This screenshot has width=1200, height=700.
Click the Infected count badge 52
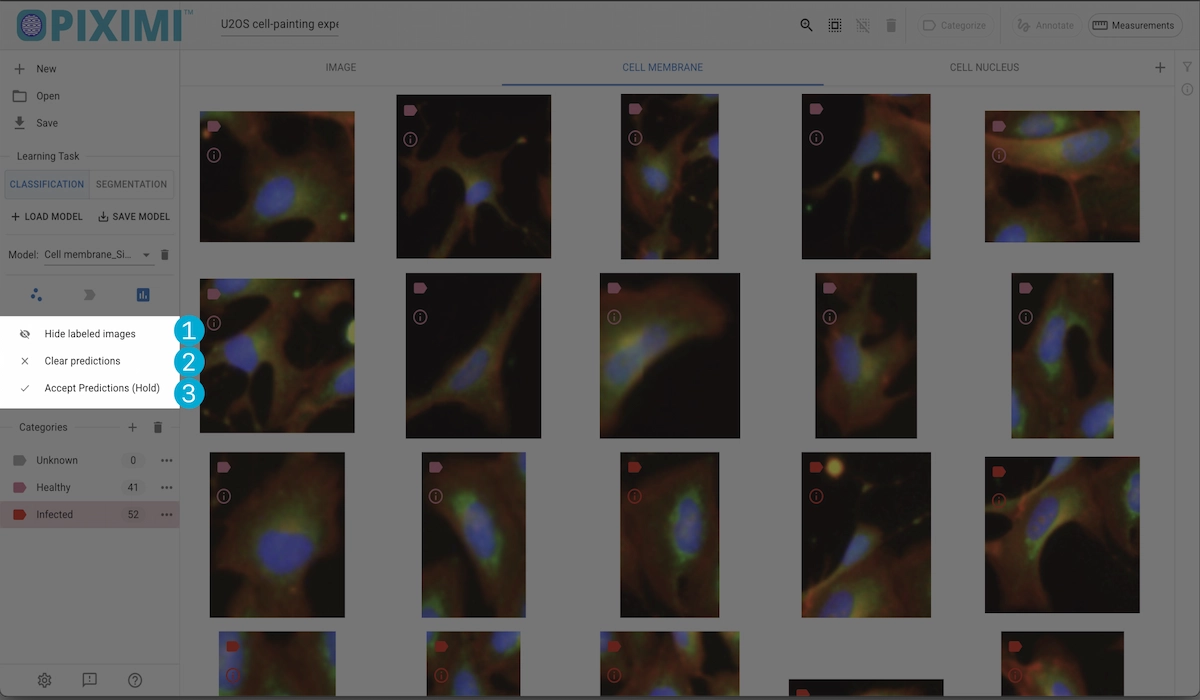click(x=133, y=514)
